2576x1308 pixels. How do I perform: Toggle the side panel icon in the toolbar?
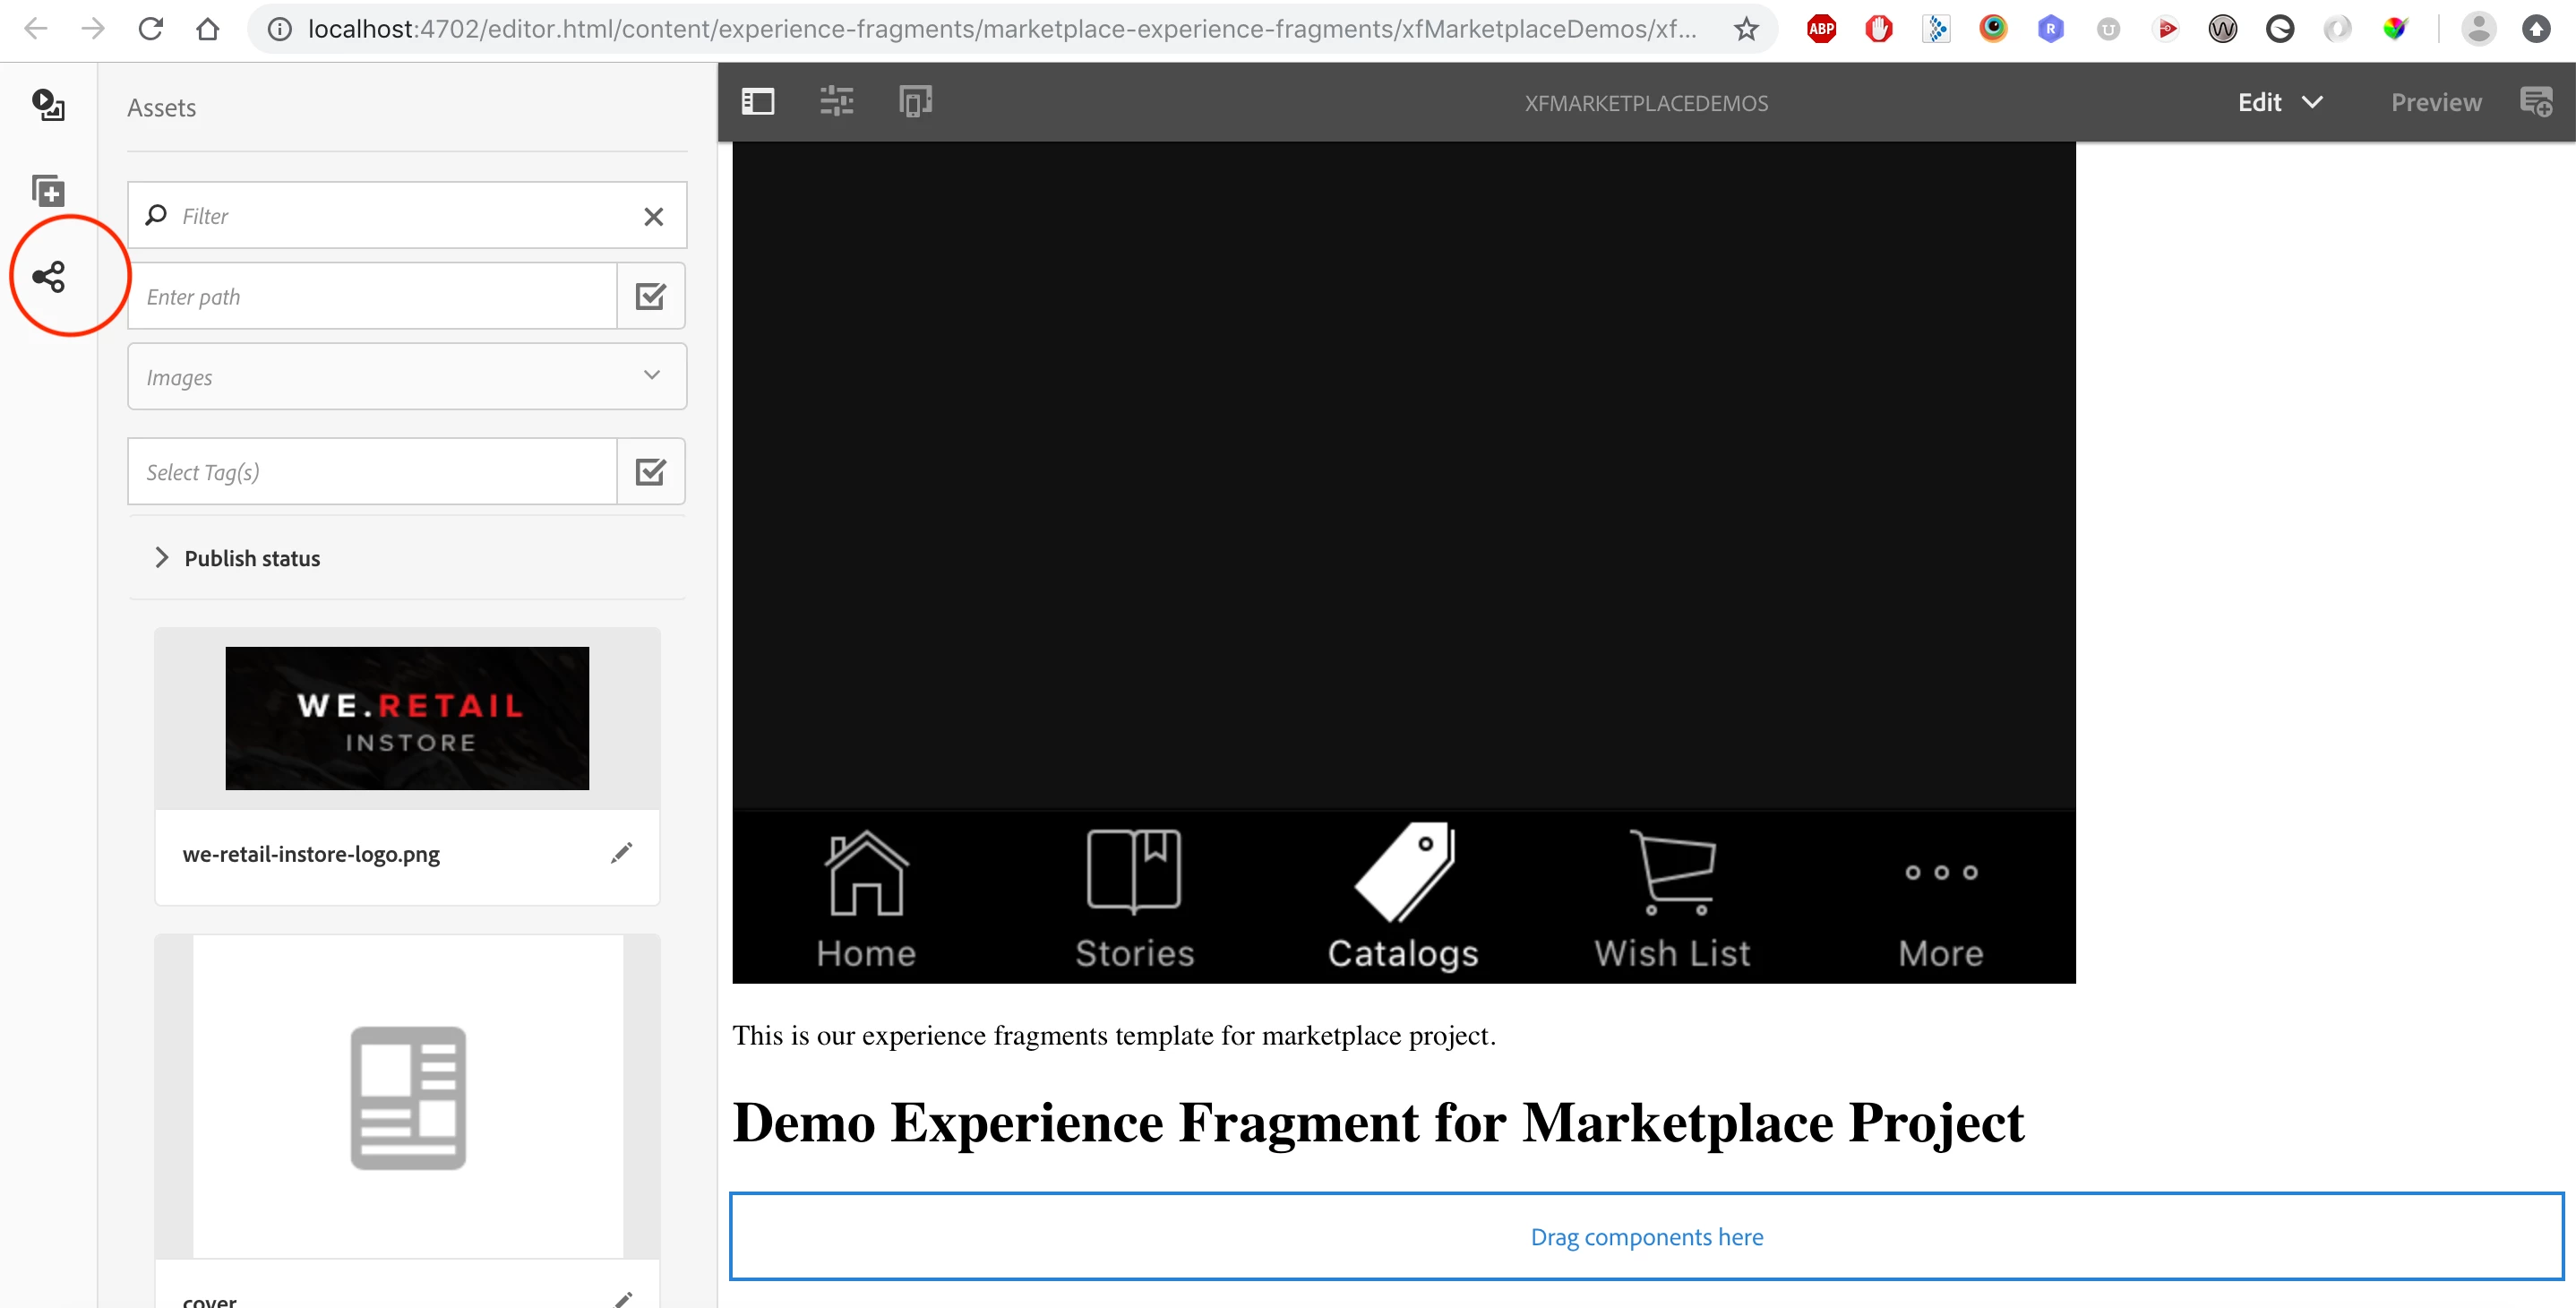[x=758, y=102]
